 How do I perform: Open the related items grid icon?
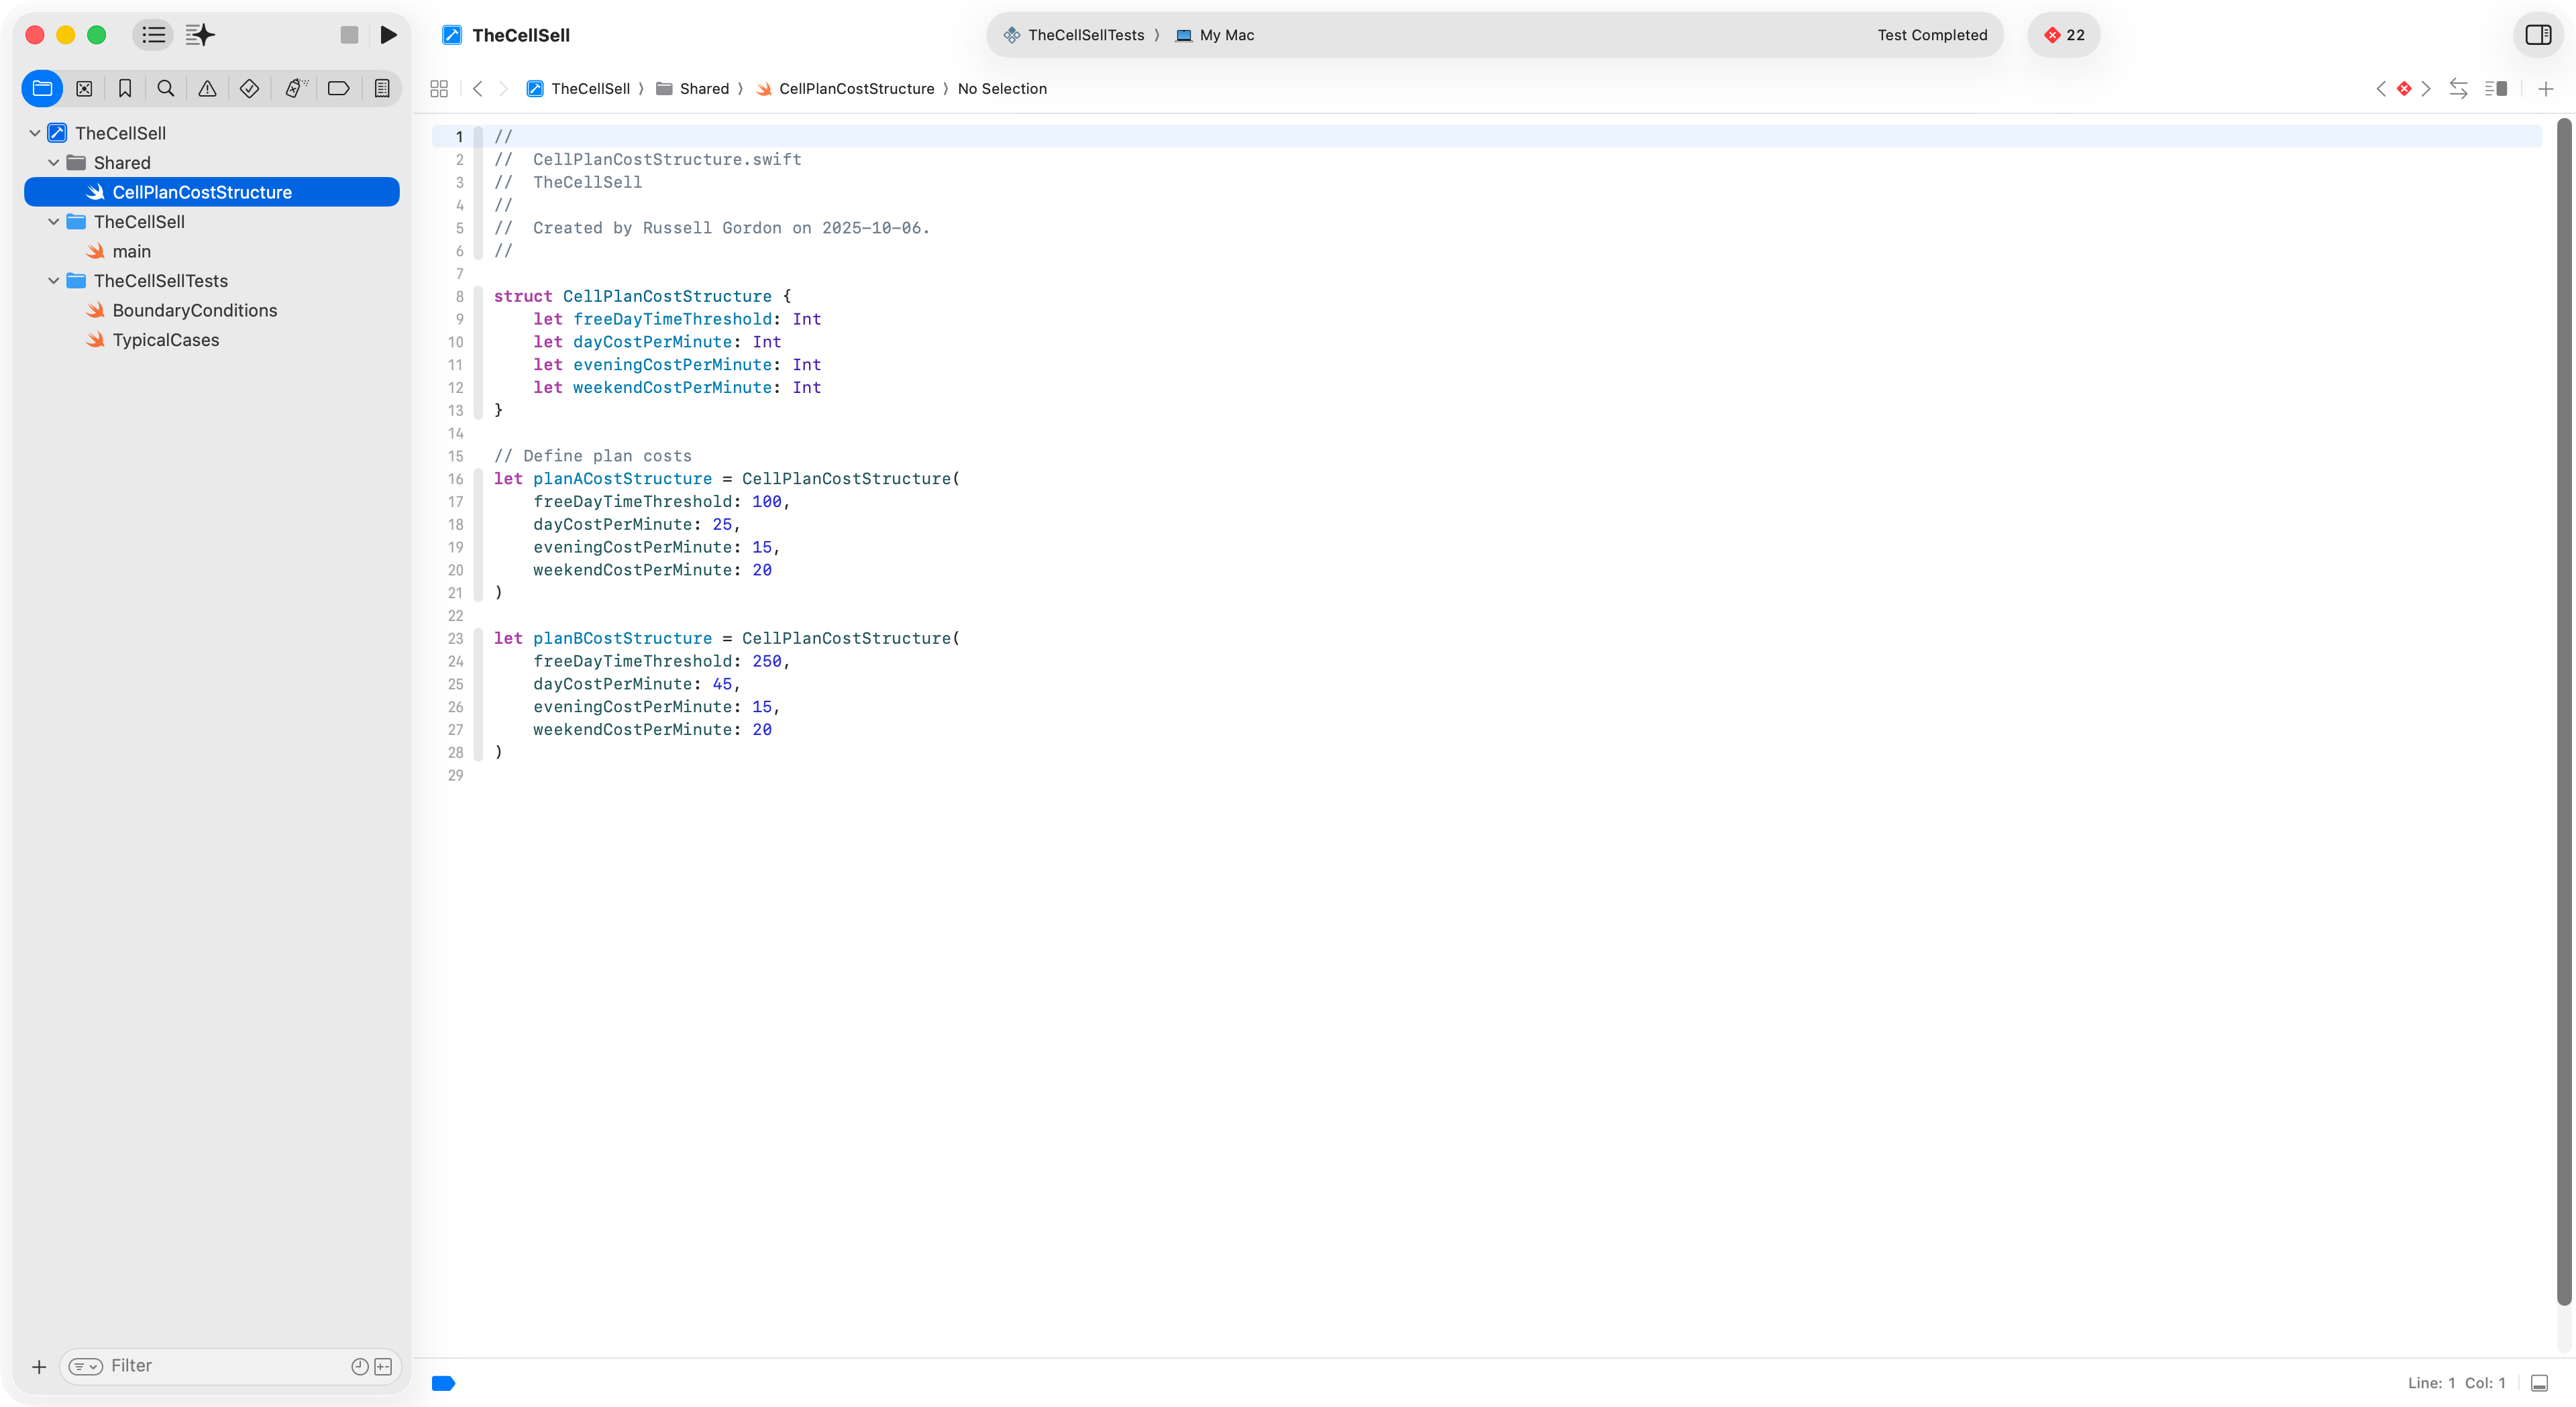[438, 88]
